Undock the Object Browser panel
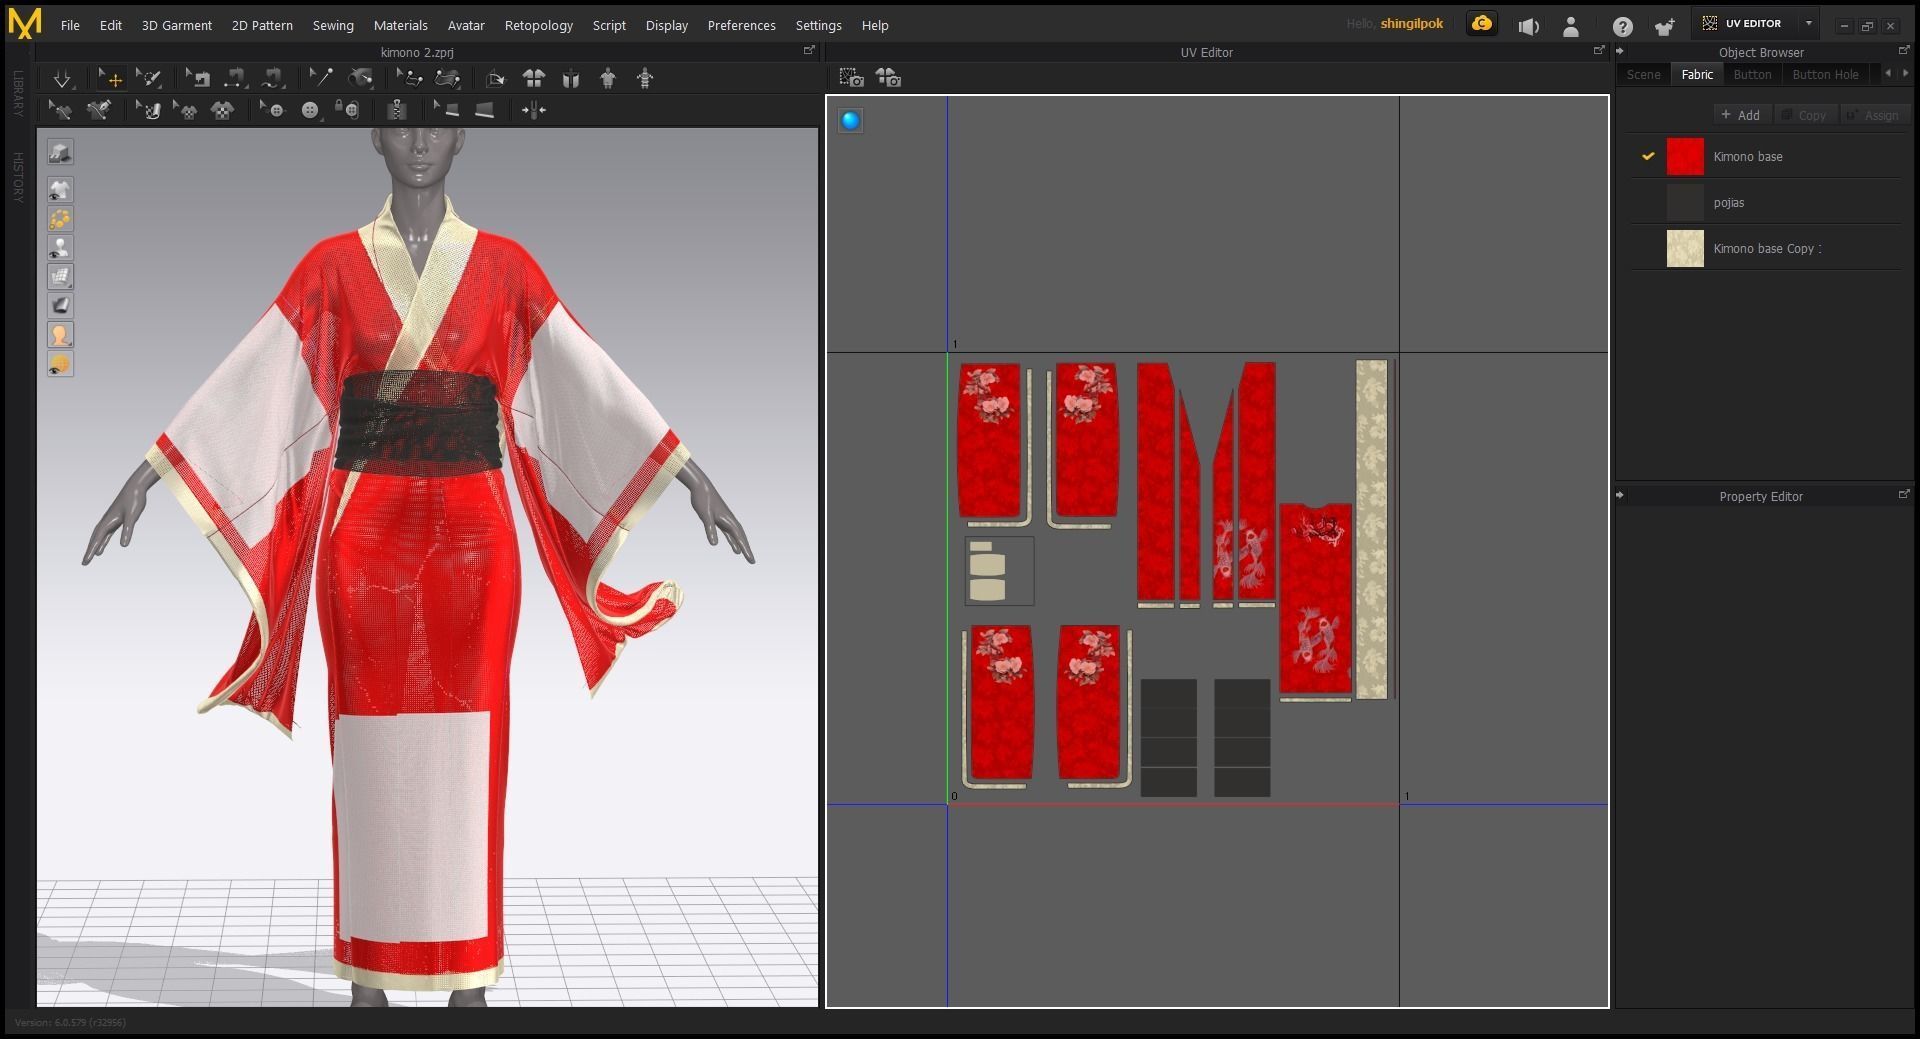Viewport: 1920px width, 1039px height. pyautogui.click(x=1903, y=51)
